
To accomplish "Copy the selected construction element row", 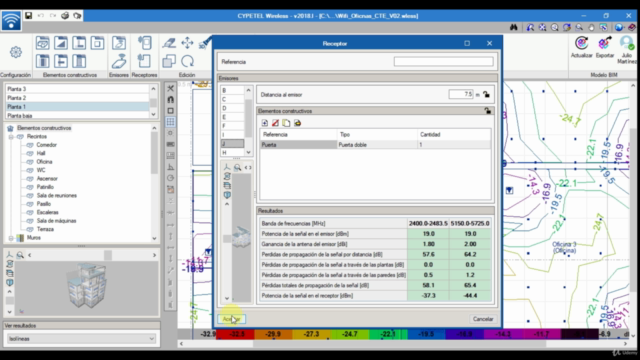I will pos(287,123).
